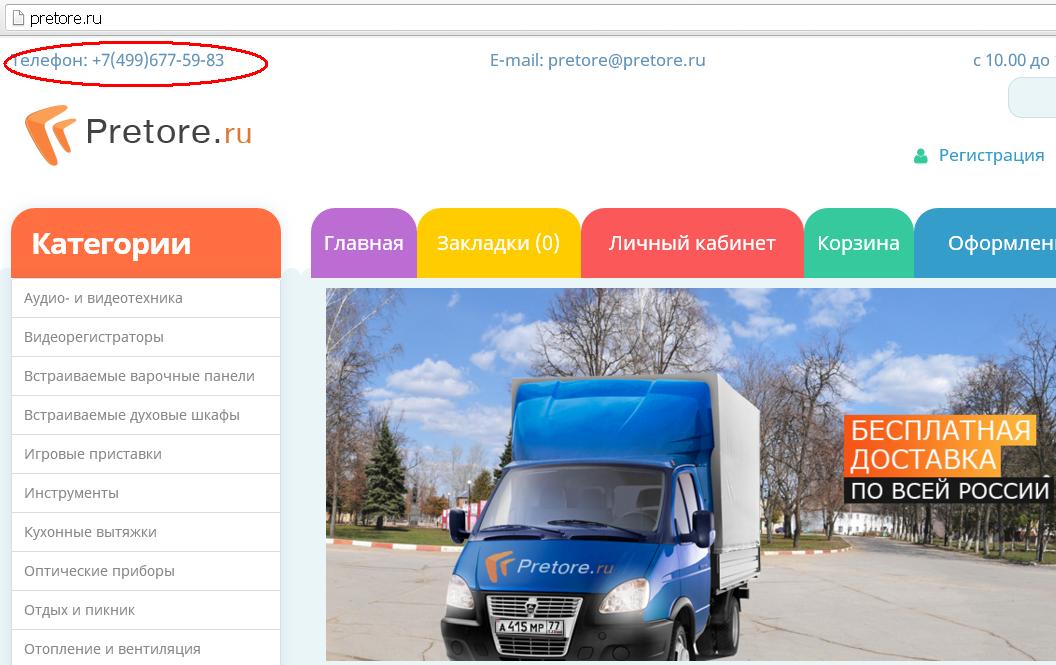Click the delivery truck banner image
1056x665 pixels.
(691, 474)
